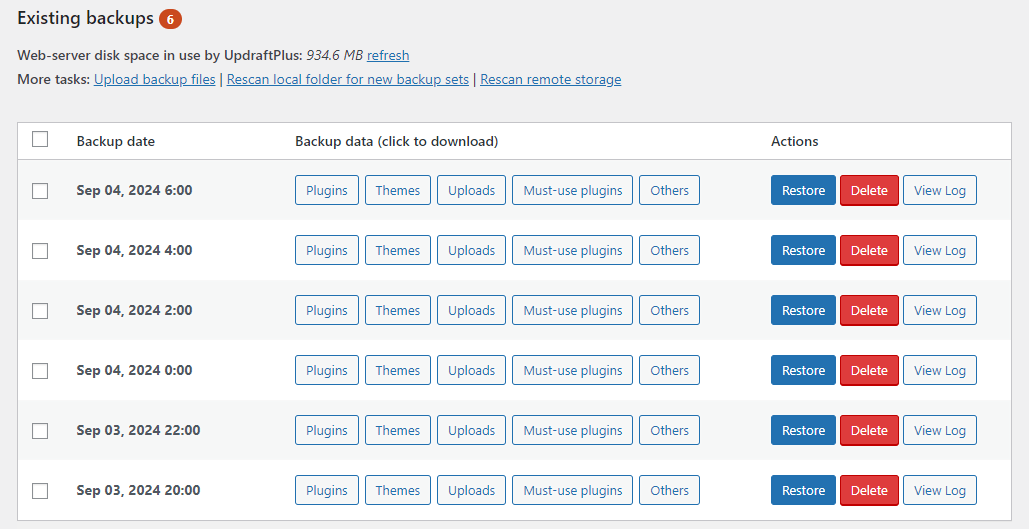Download Themes from Sep 04 6:00 backup

coord(398,190)
